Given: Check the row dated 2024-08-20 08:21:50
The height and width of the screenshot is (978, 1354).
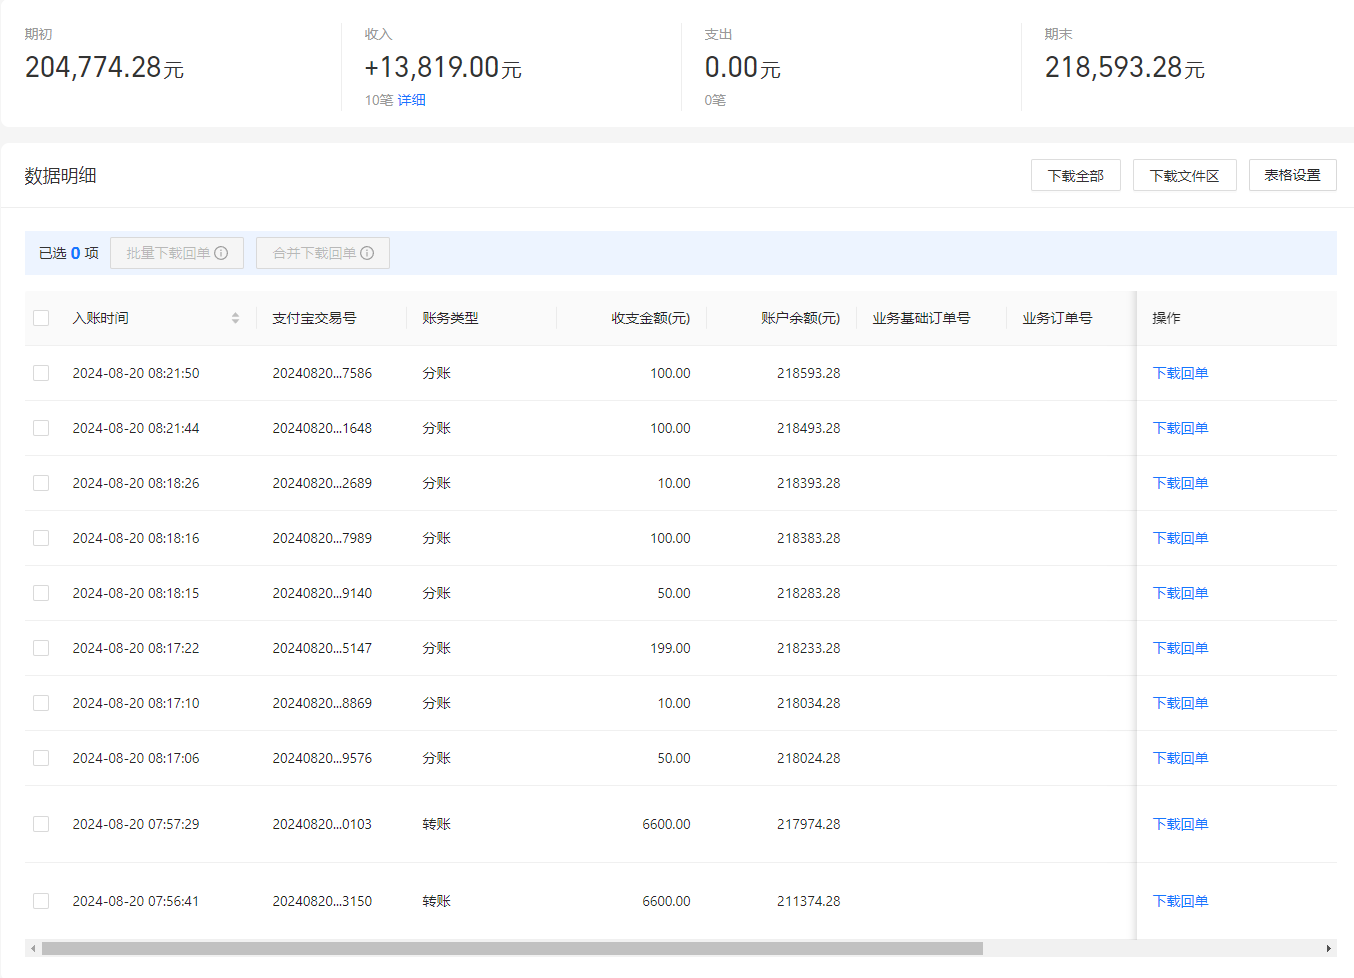Looking at the screenshot, I should [x=41, y=373].
